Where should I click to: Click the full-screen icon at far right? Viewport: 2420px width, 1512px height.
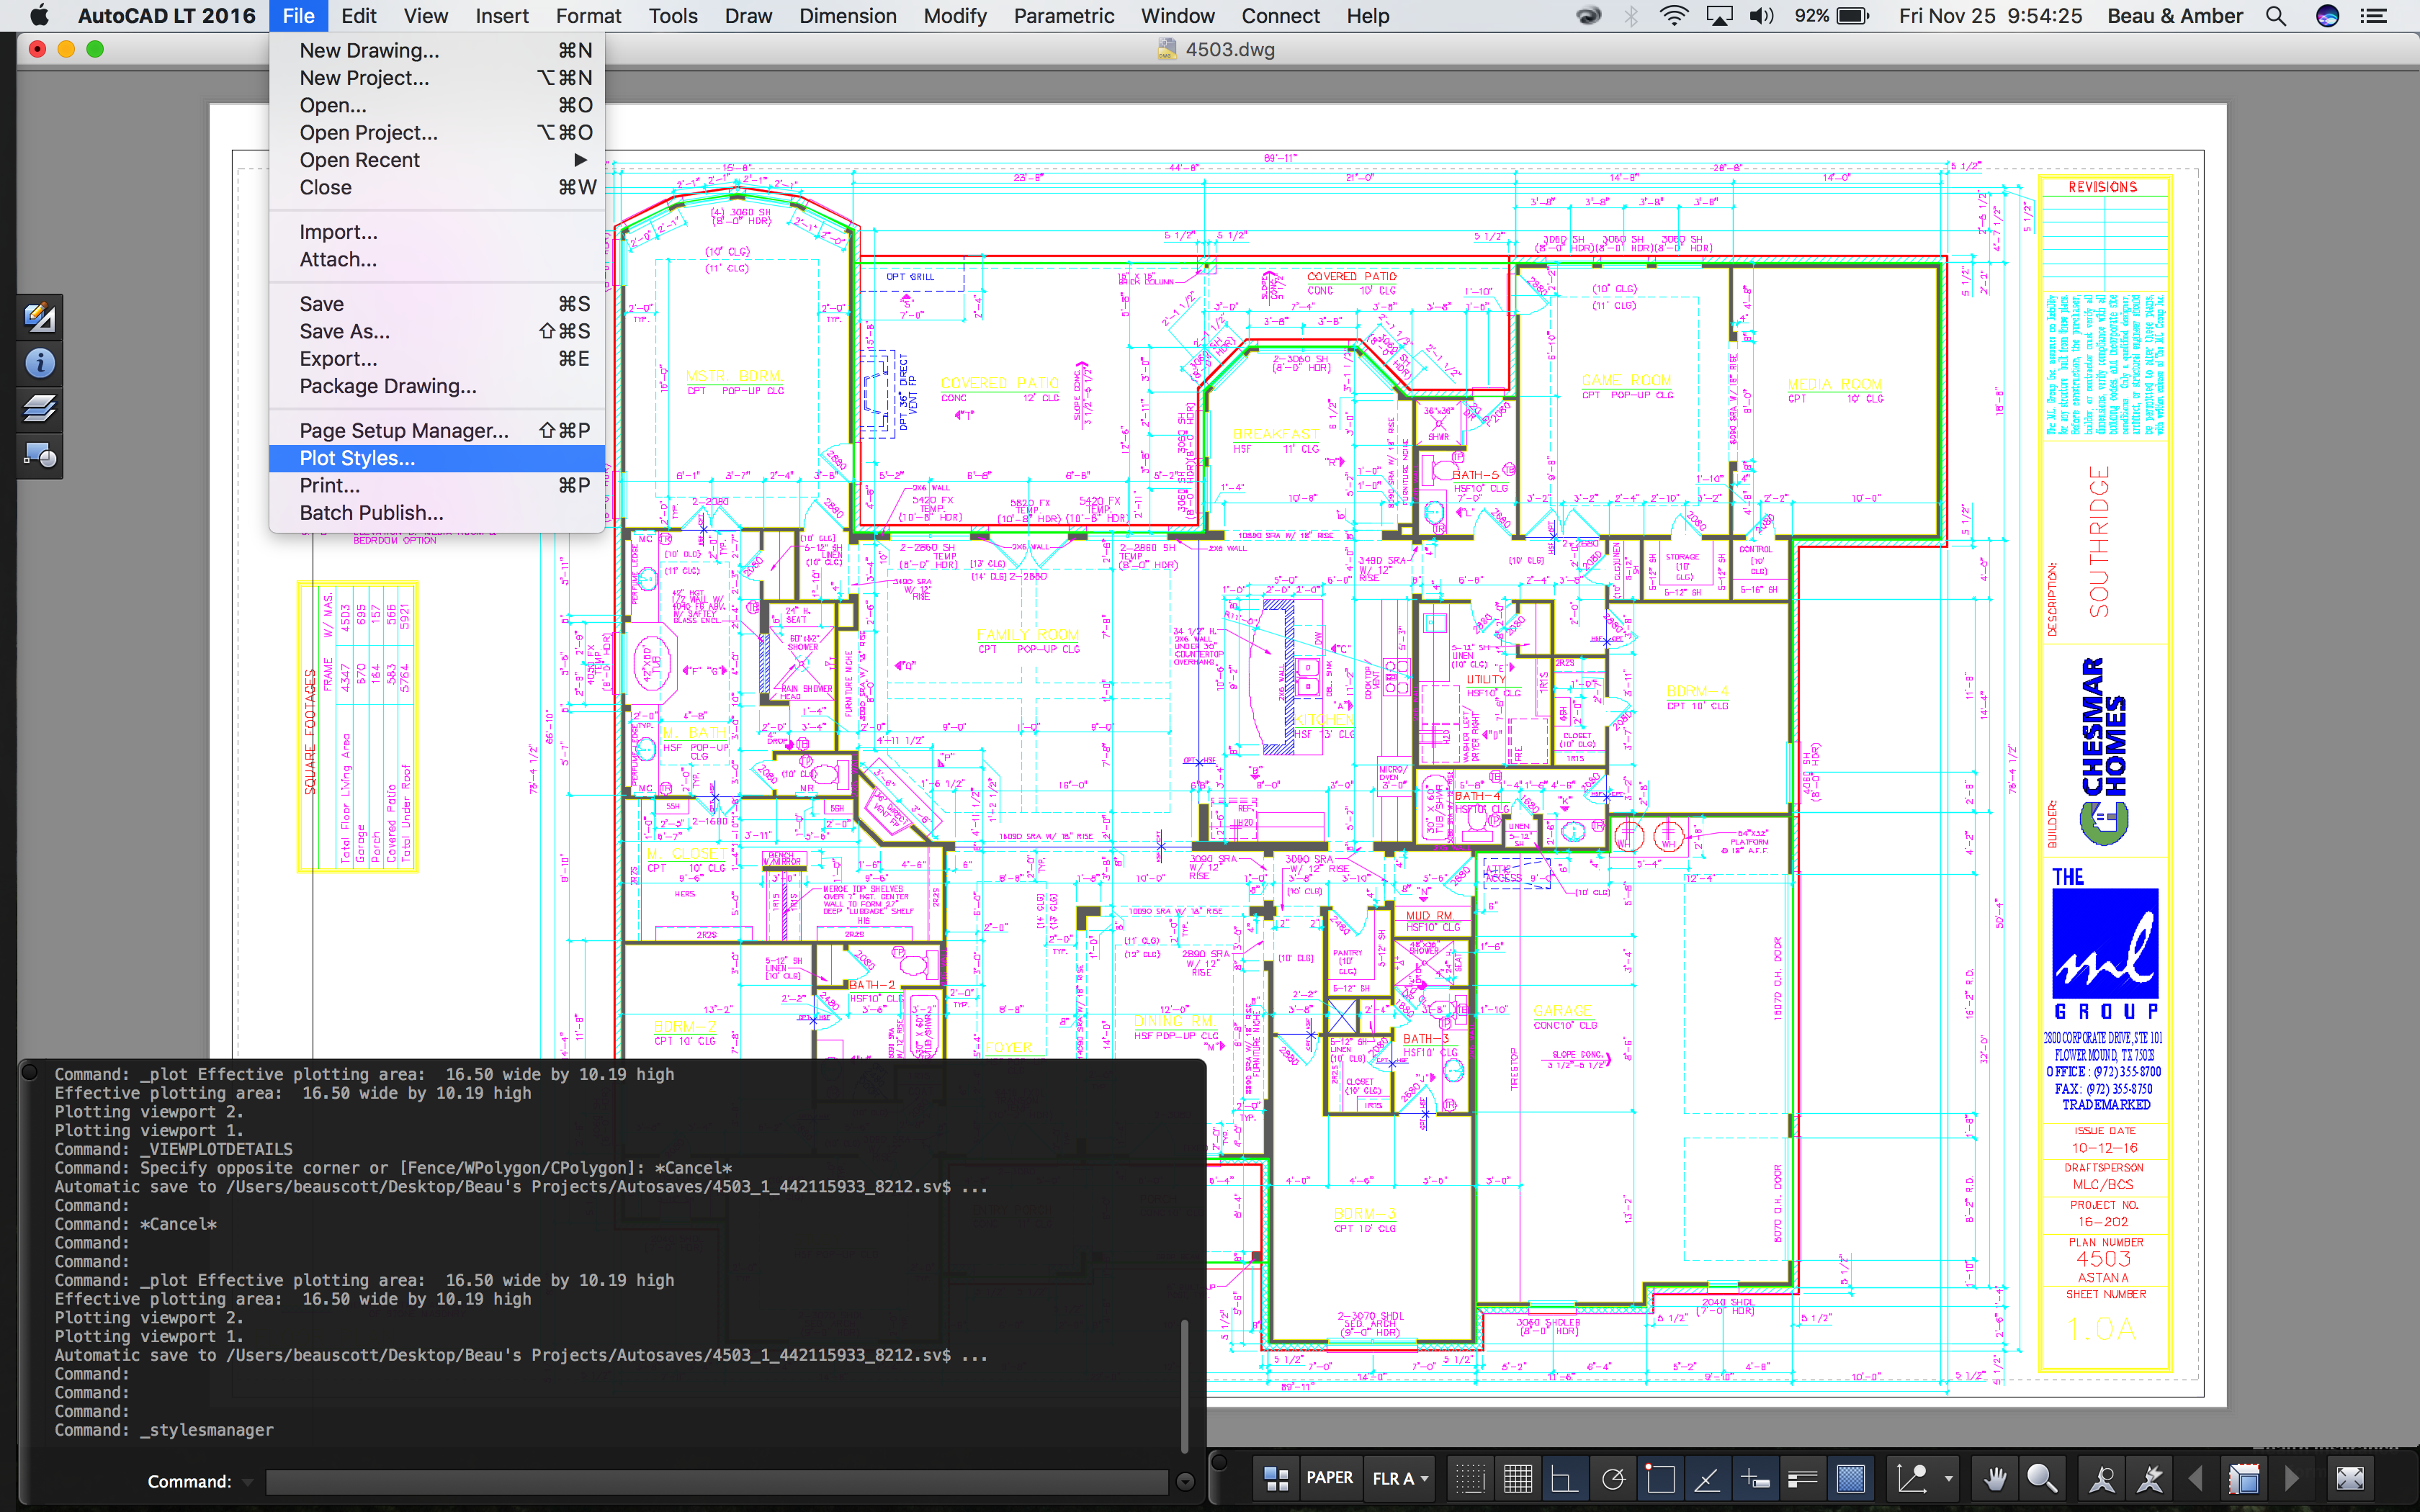(2352, 1478)
